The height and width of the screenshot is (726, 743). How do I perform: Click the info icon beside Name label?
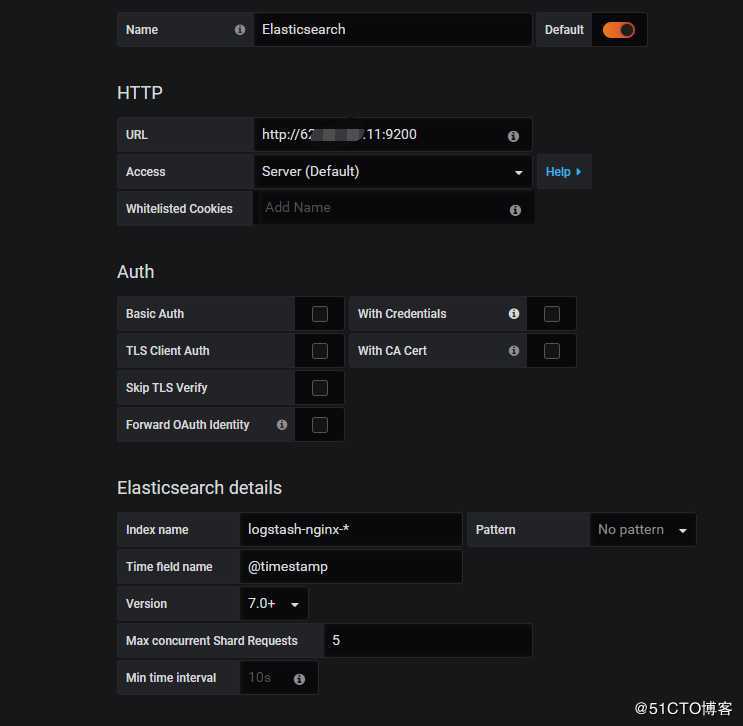pos(240,30)
